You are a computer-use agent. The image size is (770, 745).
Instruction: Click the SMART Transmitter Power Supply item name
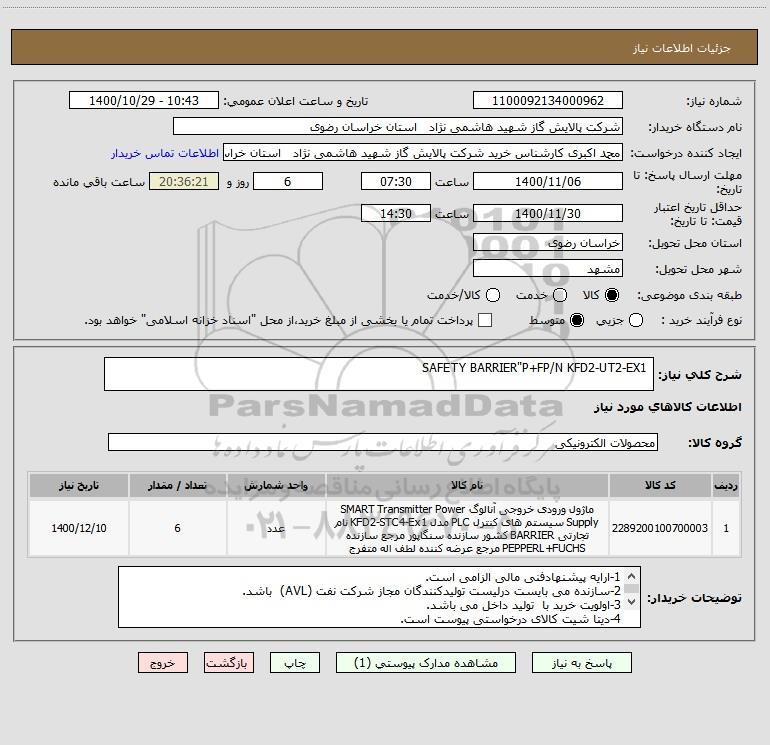click(467, 528)
